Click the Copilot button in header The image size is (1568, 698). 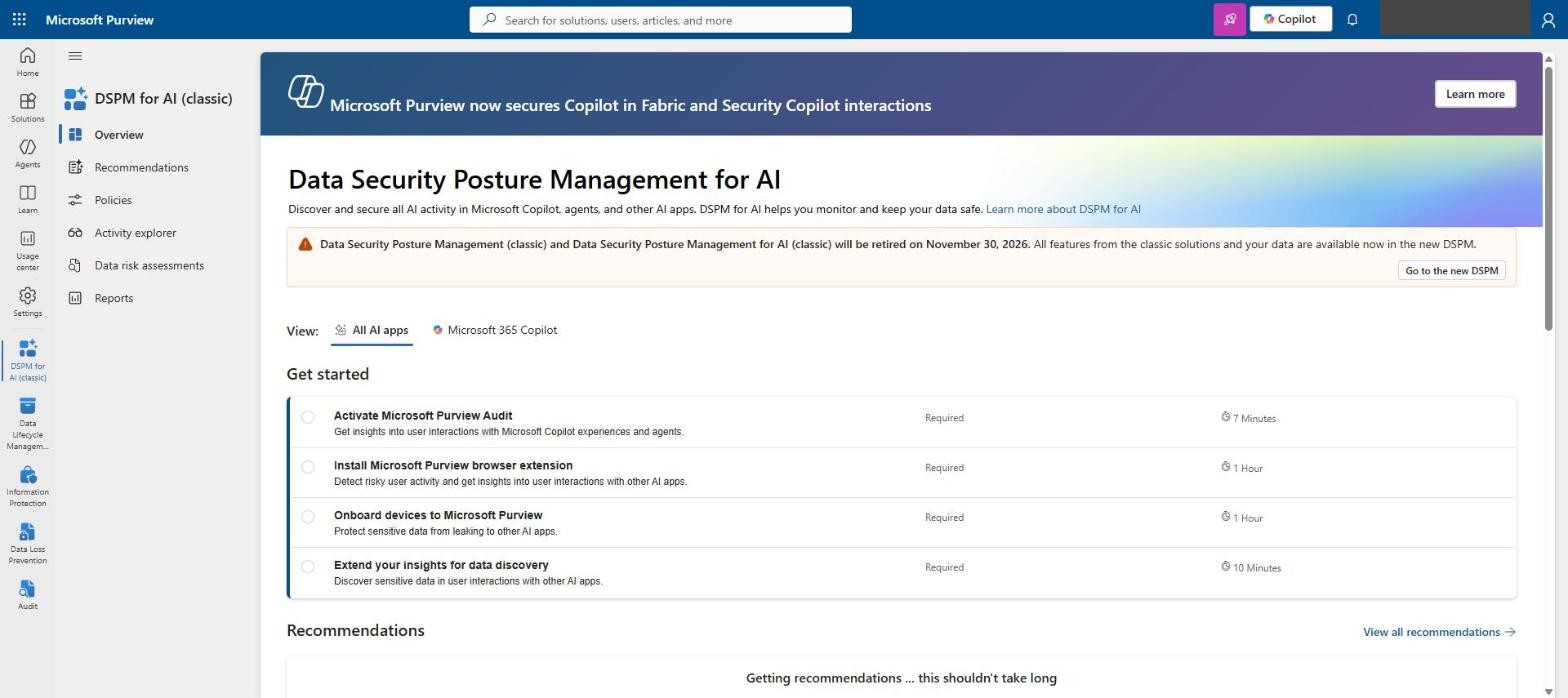(x=1290, y=19)
